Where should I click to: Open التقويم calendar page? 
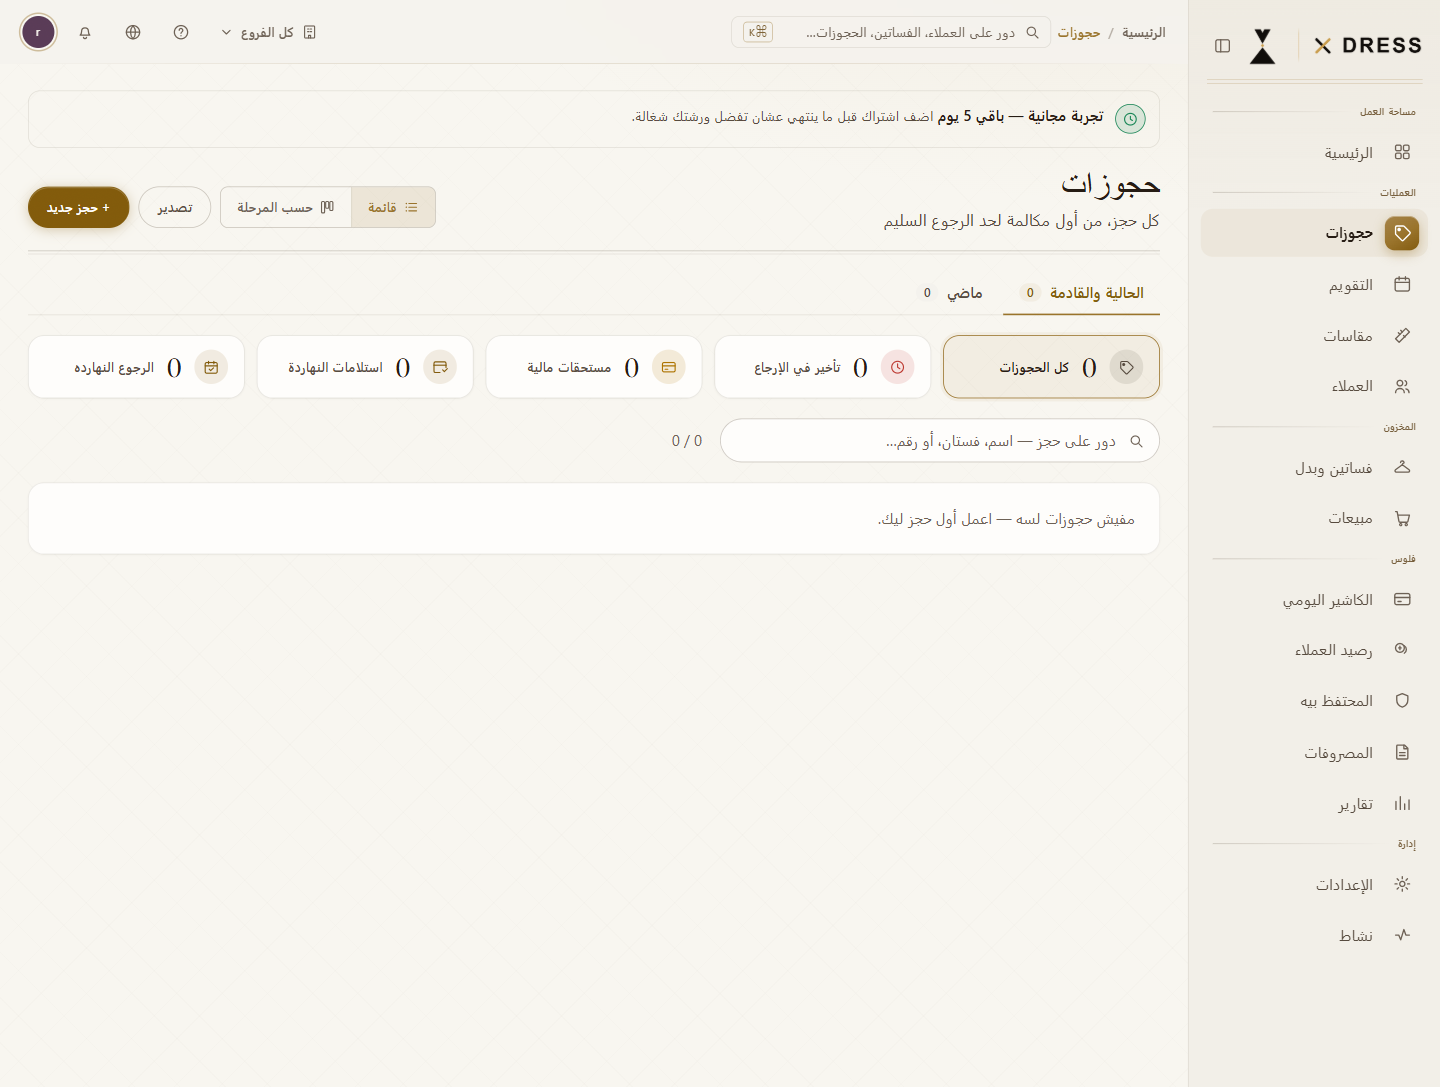(1314, 285)
